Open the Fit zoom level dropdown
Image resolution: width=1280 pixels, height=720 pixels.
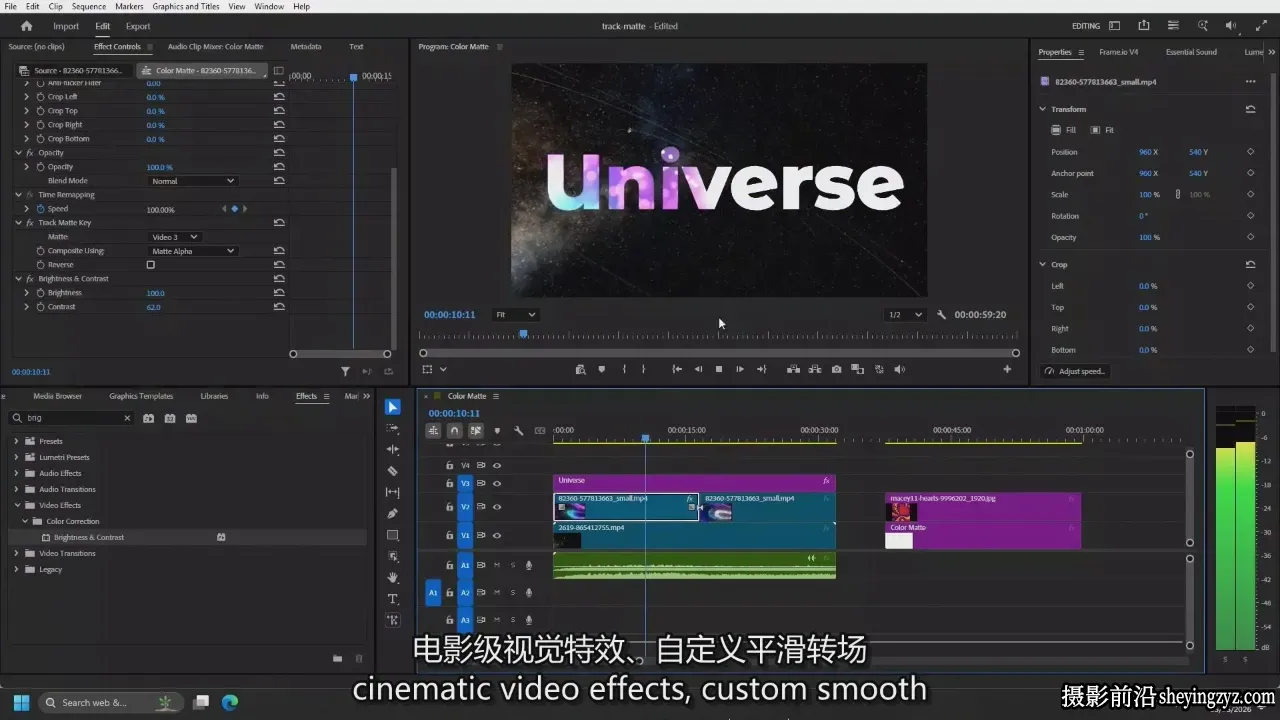tap(516, 315)
